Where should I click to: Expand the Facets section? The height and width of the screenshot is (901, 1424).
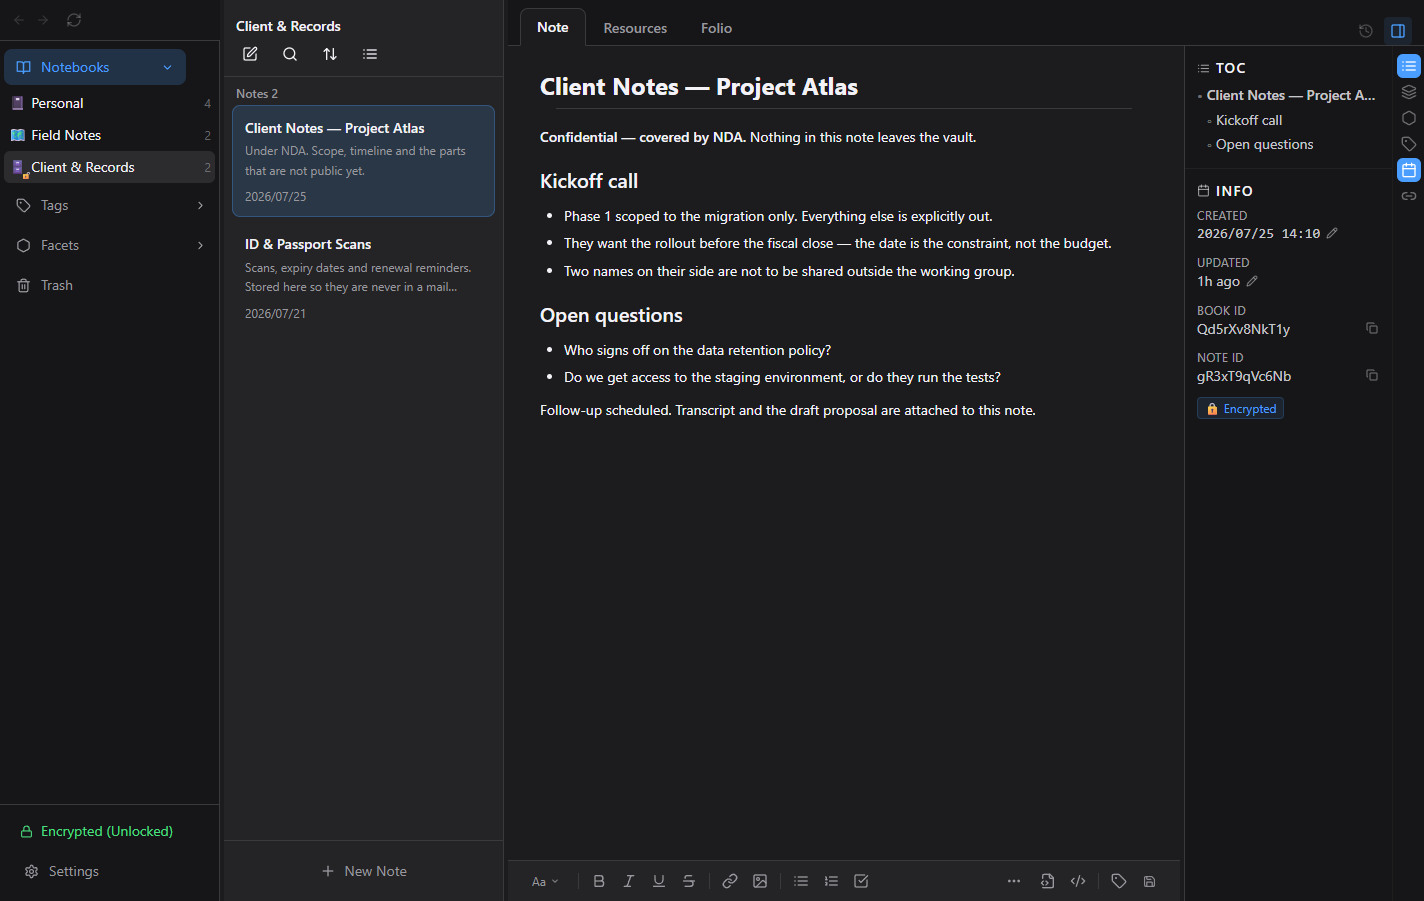click(x=110, y=245)
